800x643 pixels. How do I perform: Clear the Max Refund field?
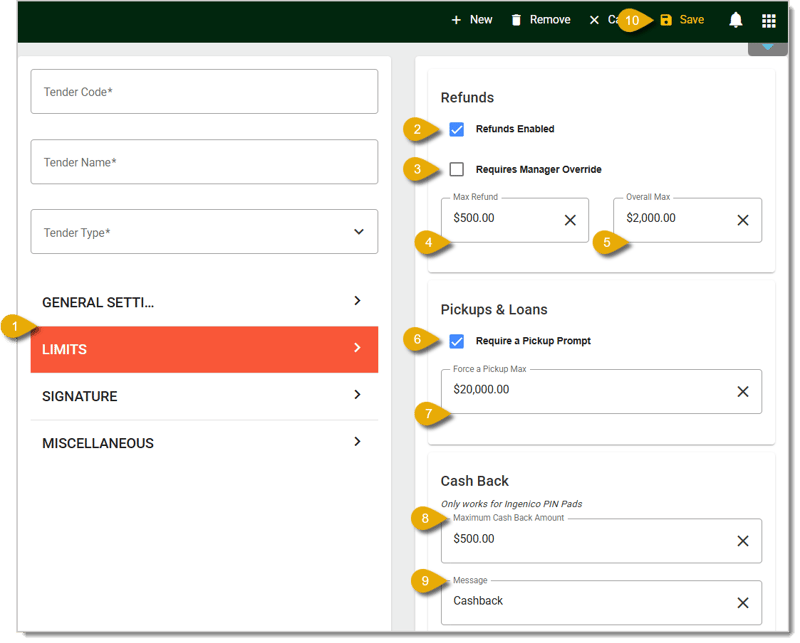(570, 220)
